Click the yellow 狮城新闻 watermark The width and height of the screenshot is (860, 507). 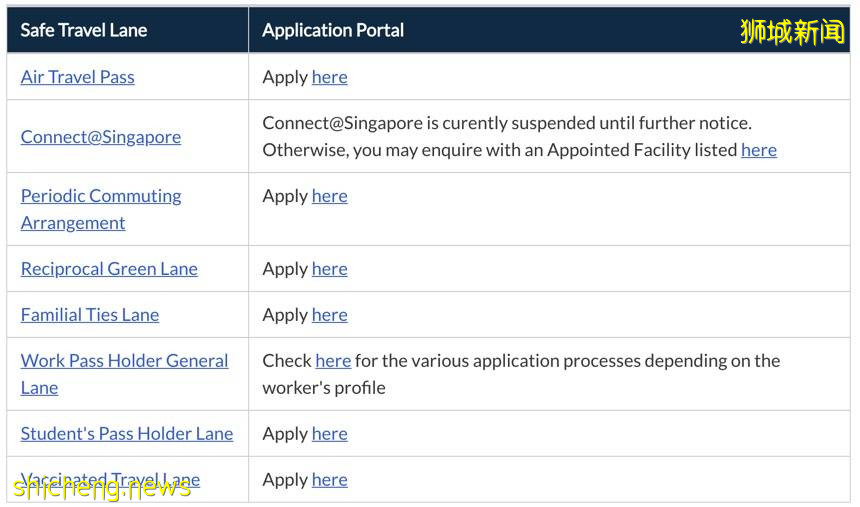[x=792, y=32]
